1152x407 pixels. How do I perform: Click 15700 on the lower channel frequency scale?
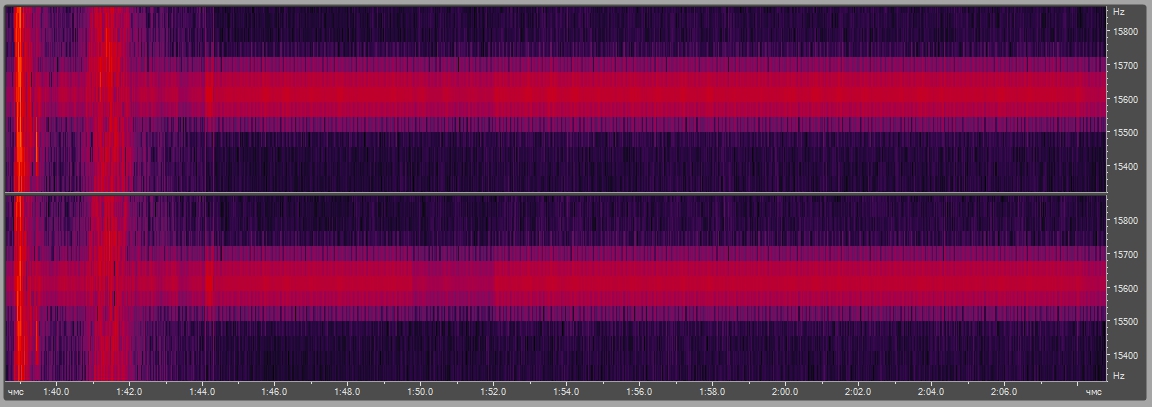1125,254
